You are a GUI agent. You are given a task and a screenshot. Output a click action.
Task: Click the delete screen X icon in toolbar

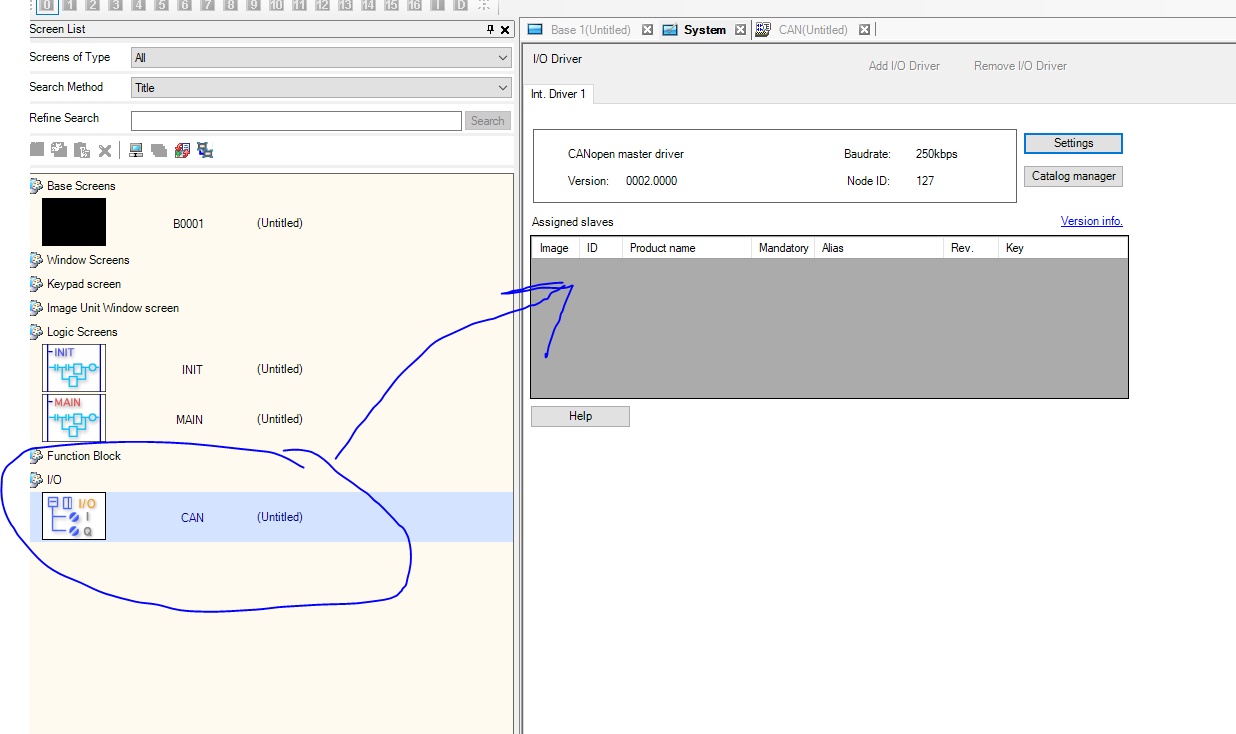click(x=105, y=151)
